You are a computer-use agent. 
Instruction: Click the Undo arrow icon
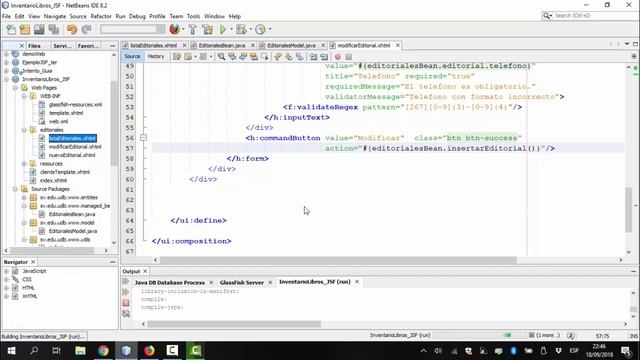72,29
